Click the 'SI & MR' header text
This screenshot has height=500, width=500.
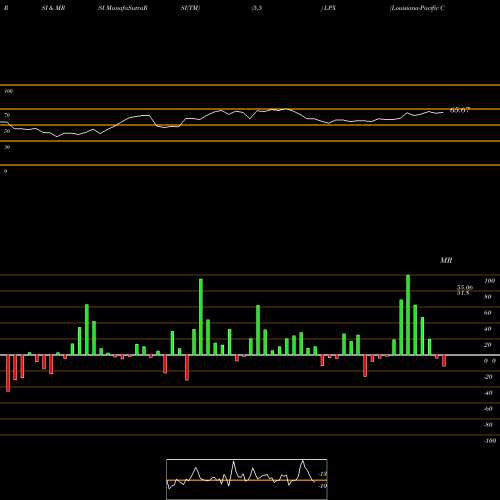[x=53, y=8]
